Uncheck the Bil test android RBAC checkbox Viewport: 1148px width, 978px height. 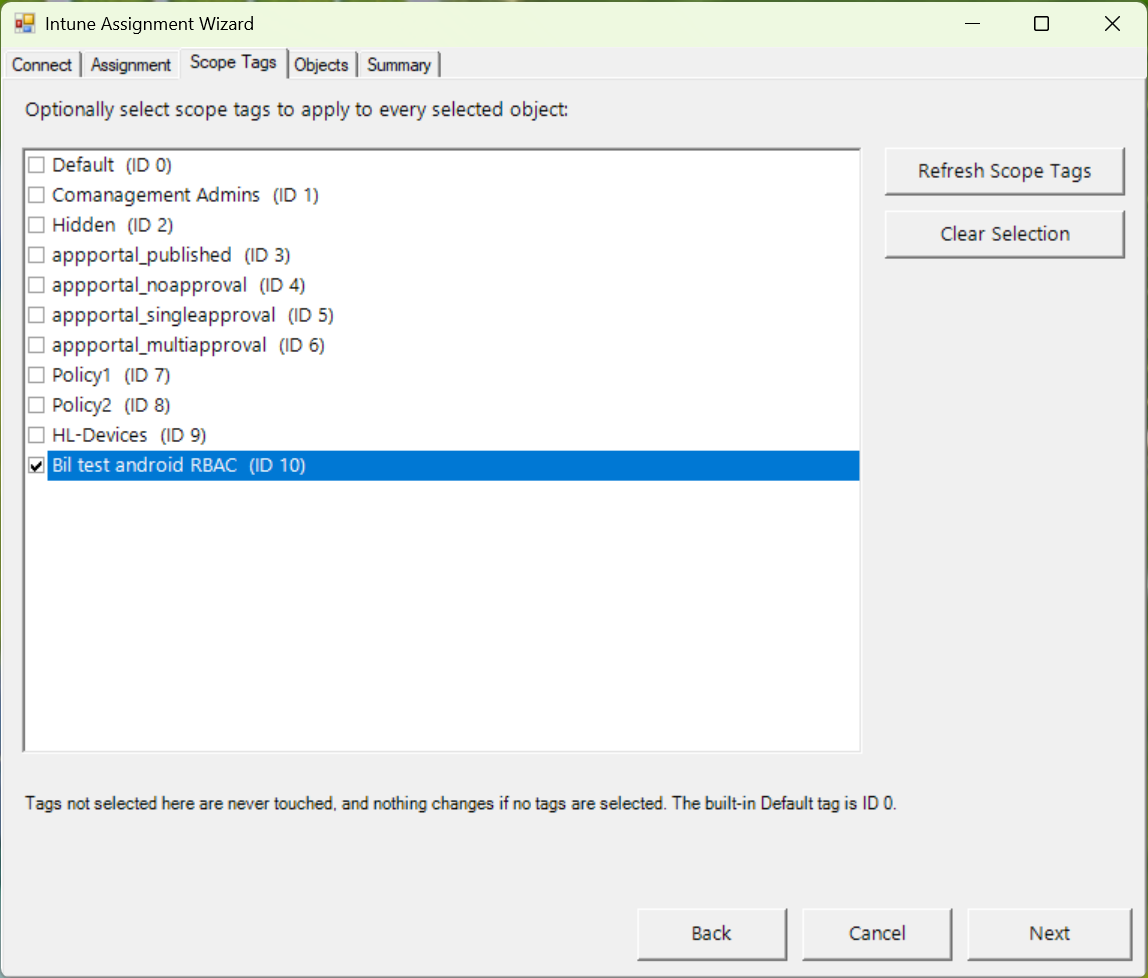(37, 465)
